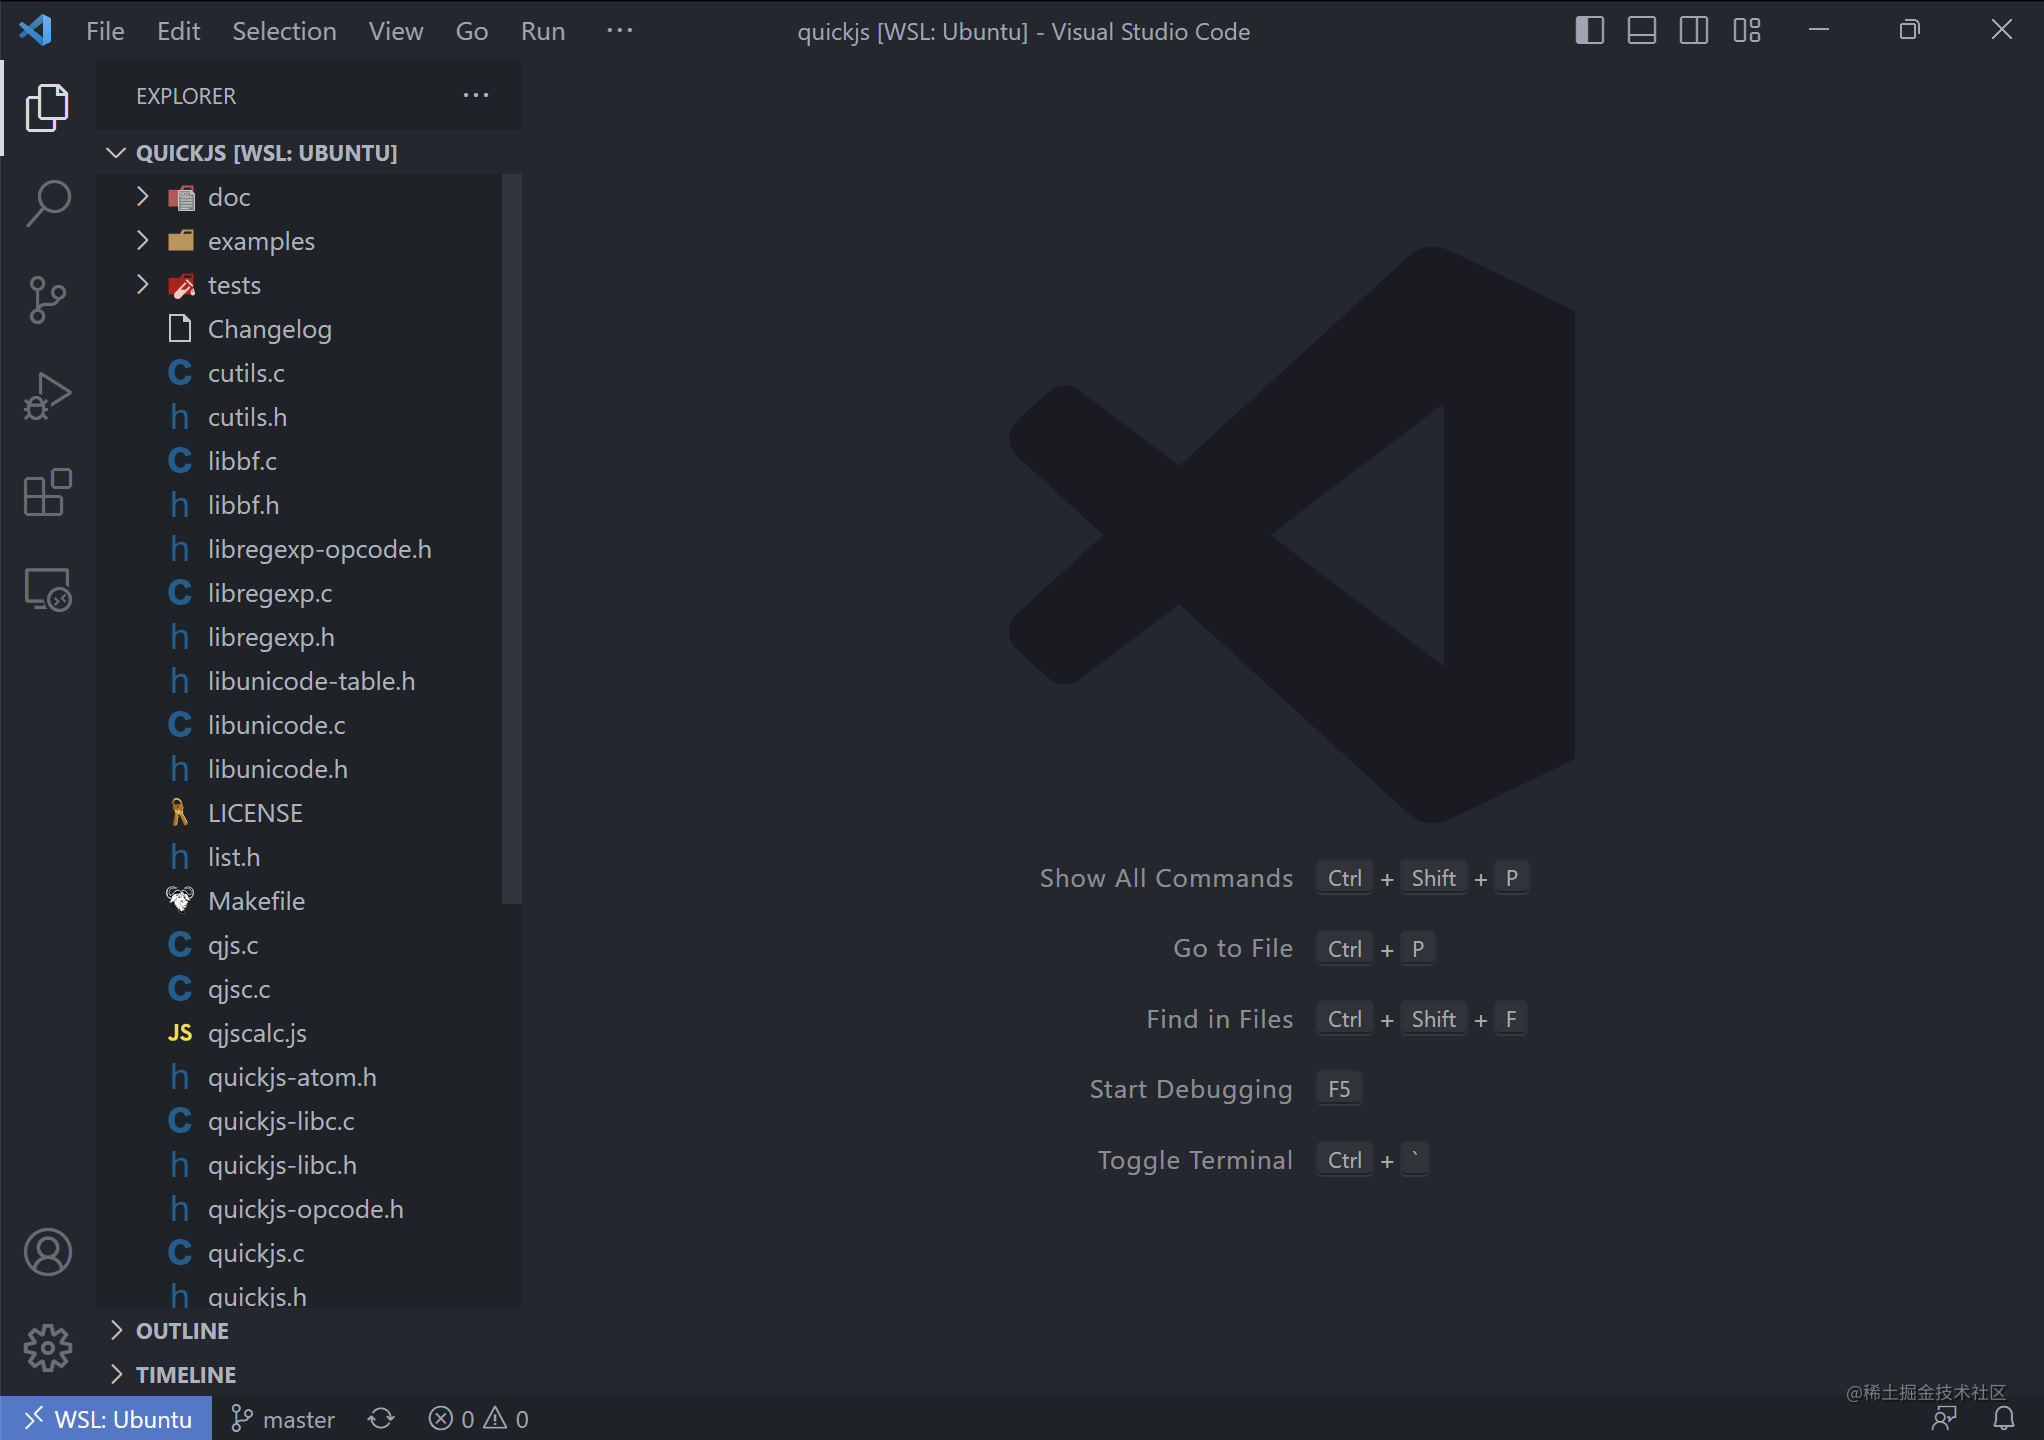Open the Notifications bell

(x=2003, y=1418)
